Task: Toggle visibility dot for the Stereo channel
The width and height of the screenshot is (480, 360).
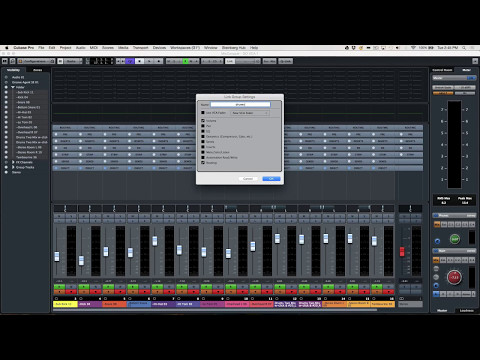Action: tap(6, 172)
